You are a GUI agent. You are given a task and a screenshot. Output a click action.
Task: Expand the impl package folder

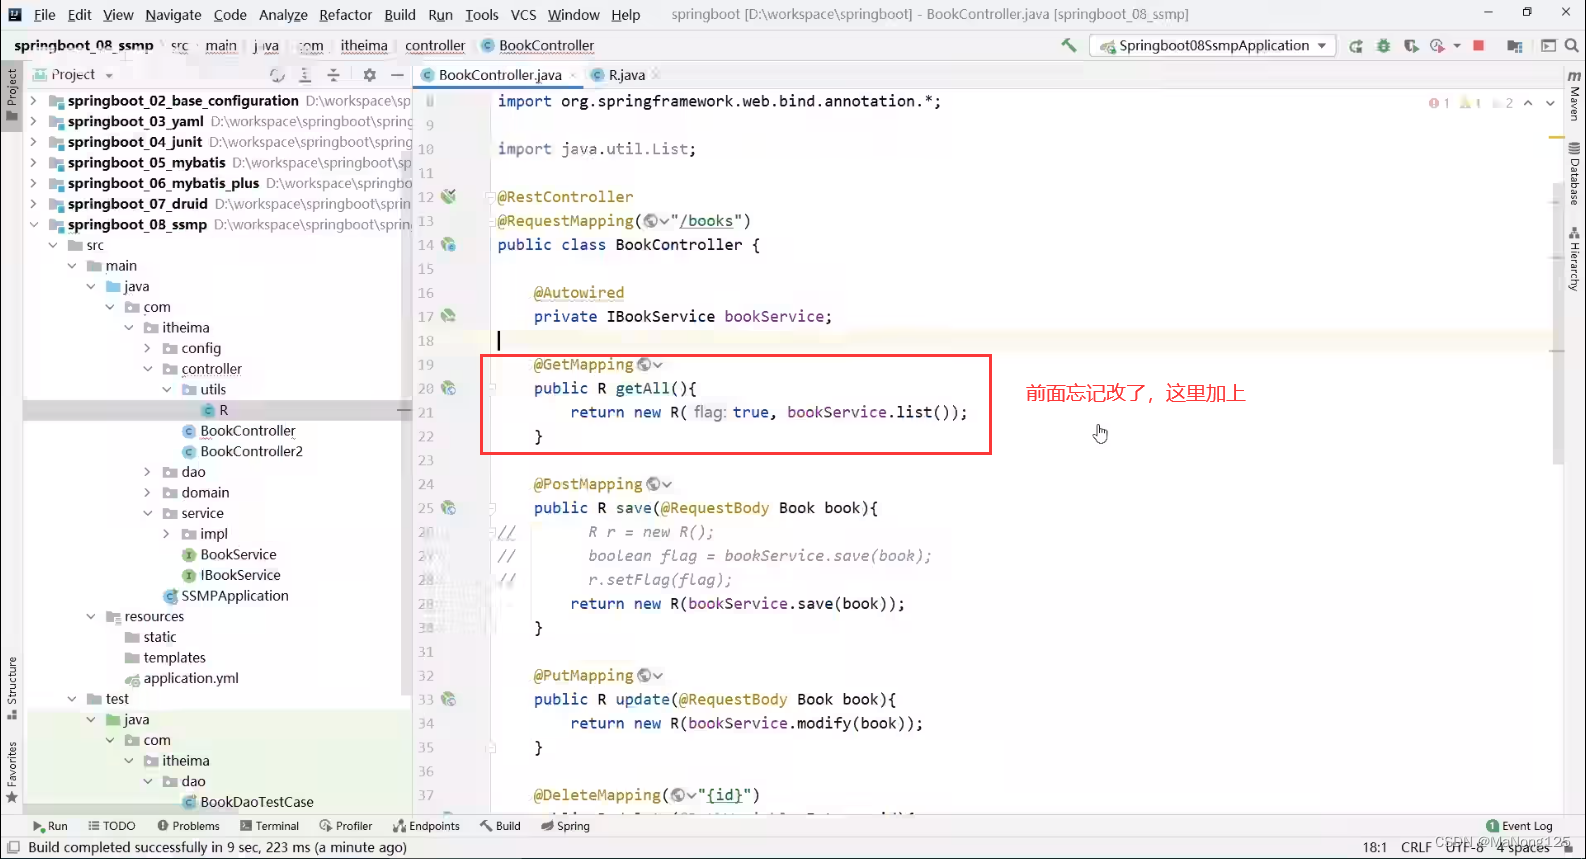pyautogui.click(x=166, y=534)
